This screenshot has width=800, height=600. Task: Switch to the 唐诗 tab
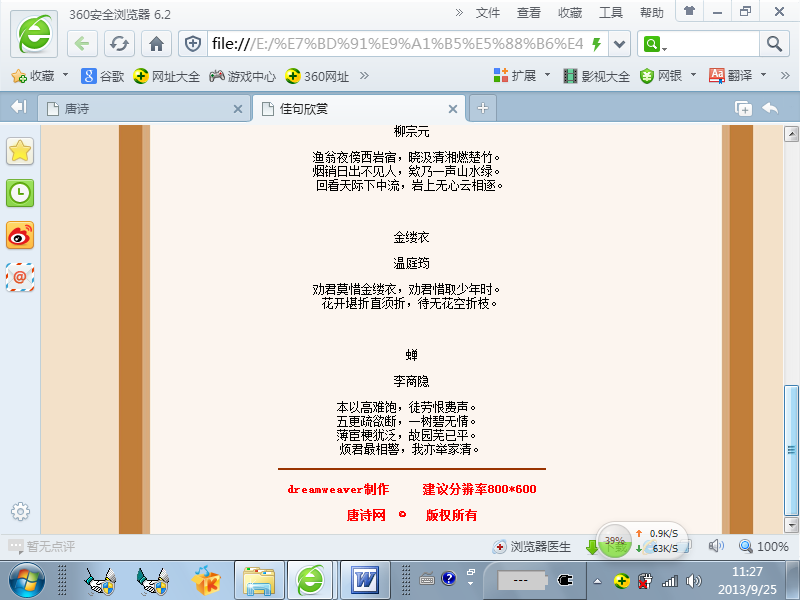pos(140,108)
